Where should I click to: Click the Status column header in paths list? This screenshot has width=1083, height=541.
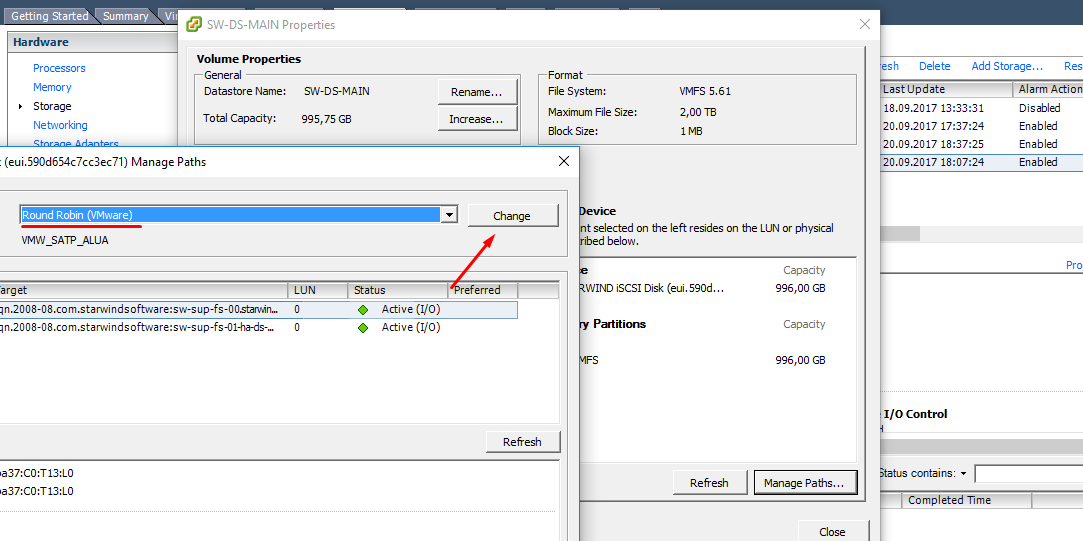pos(396,290)
